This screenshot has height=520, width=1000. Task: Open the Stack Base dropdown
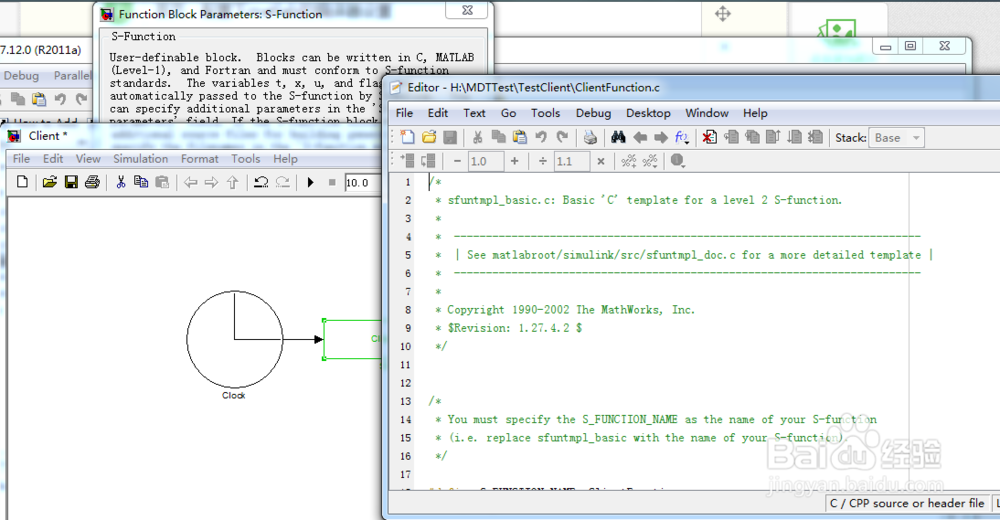[896, 138]
